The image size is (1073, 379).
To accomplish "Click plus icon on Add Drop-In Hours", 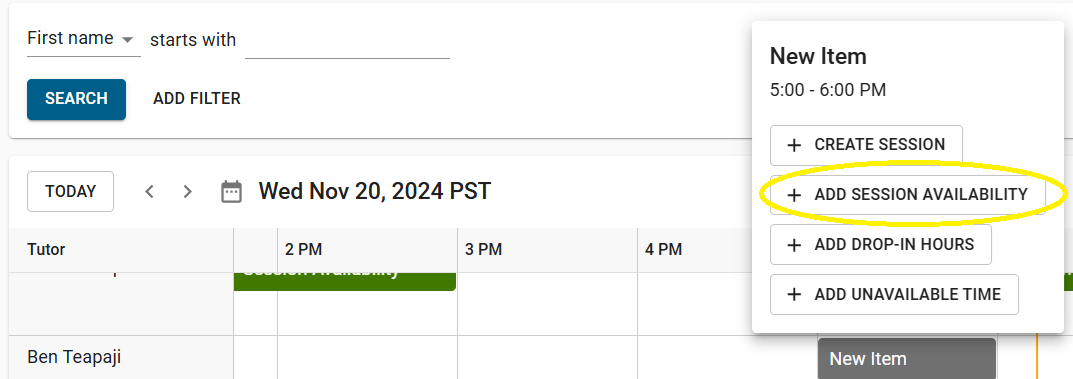I will pyautogui.click(x=794, y=245).
